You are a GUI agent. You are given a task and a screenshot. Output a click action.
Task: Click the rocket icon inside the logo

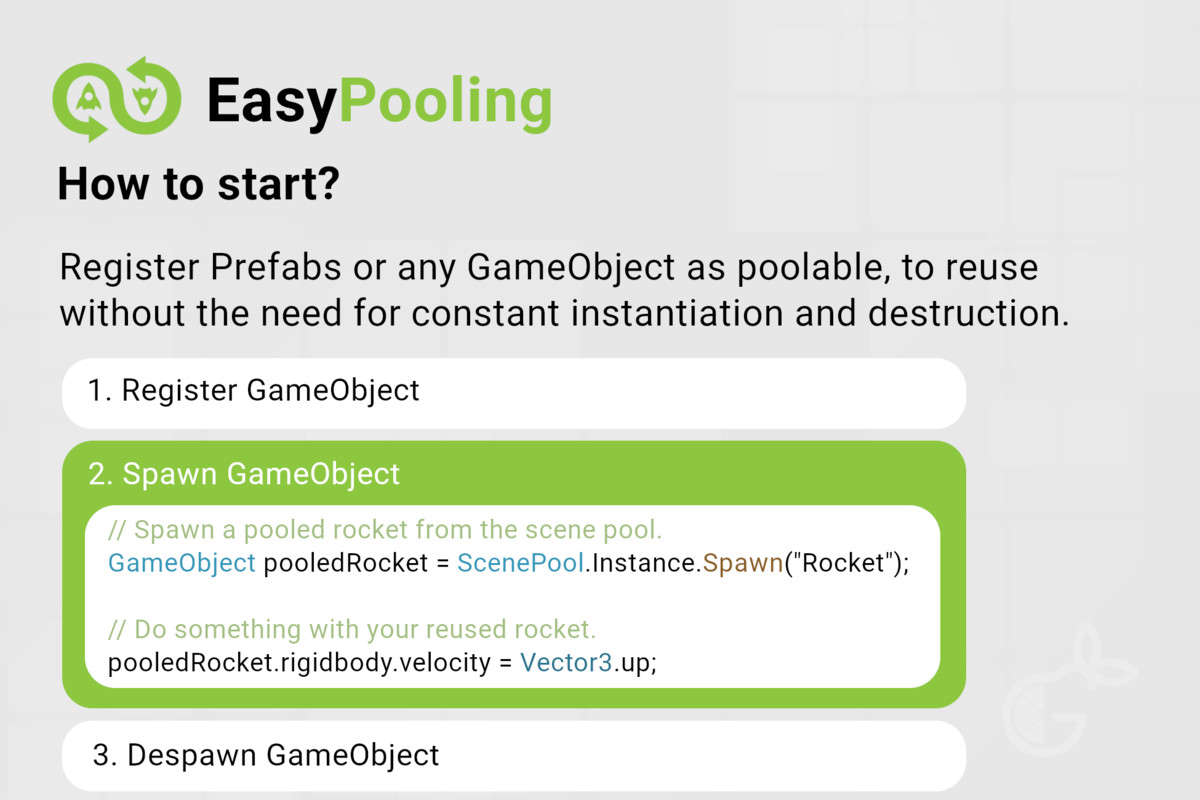pyautogui.click(x=87, y=98)
